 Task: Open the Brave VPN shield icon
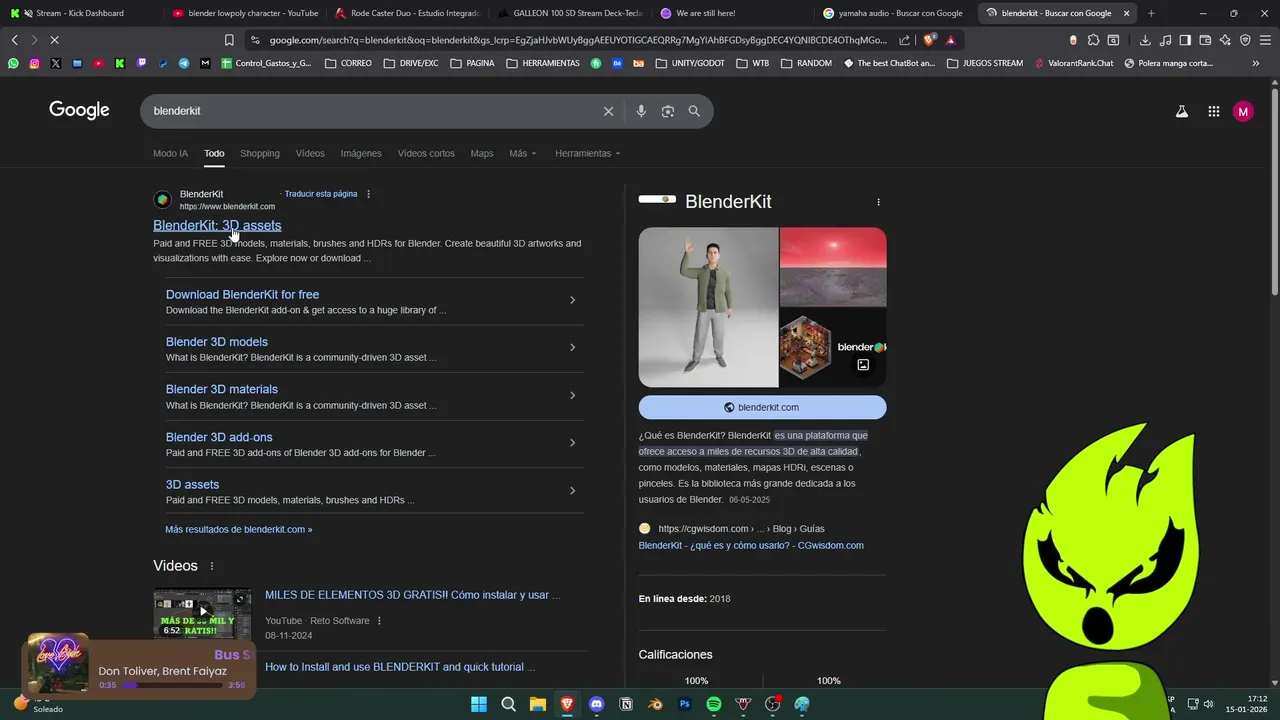pyautogui.click(x=1245, y=40)
